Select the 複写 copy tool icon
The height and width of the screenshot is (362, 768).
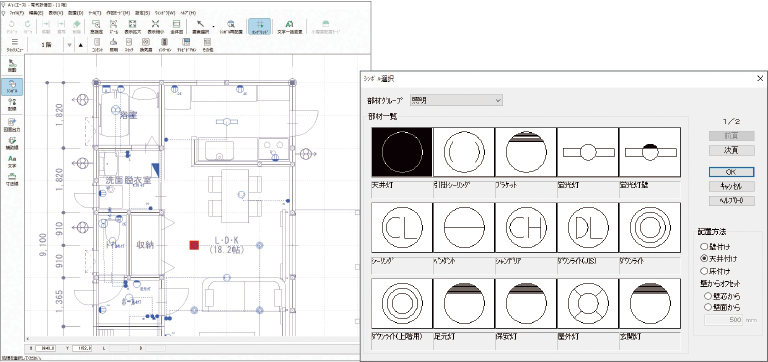(61, 24)
